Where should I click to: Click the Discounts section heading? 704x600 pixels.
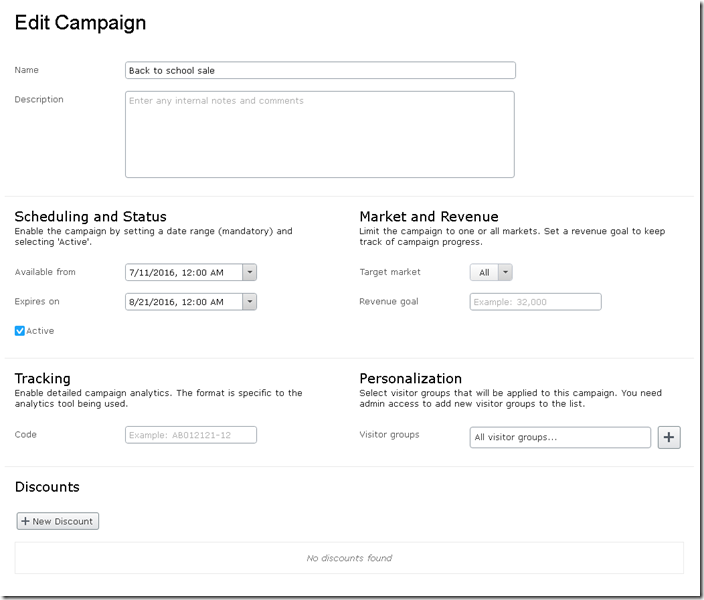47,487
